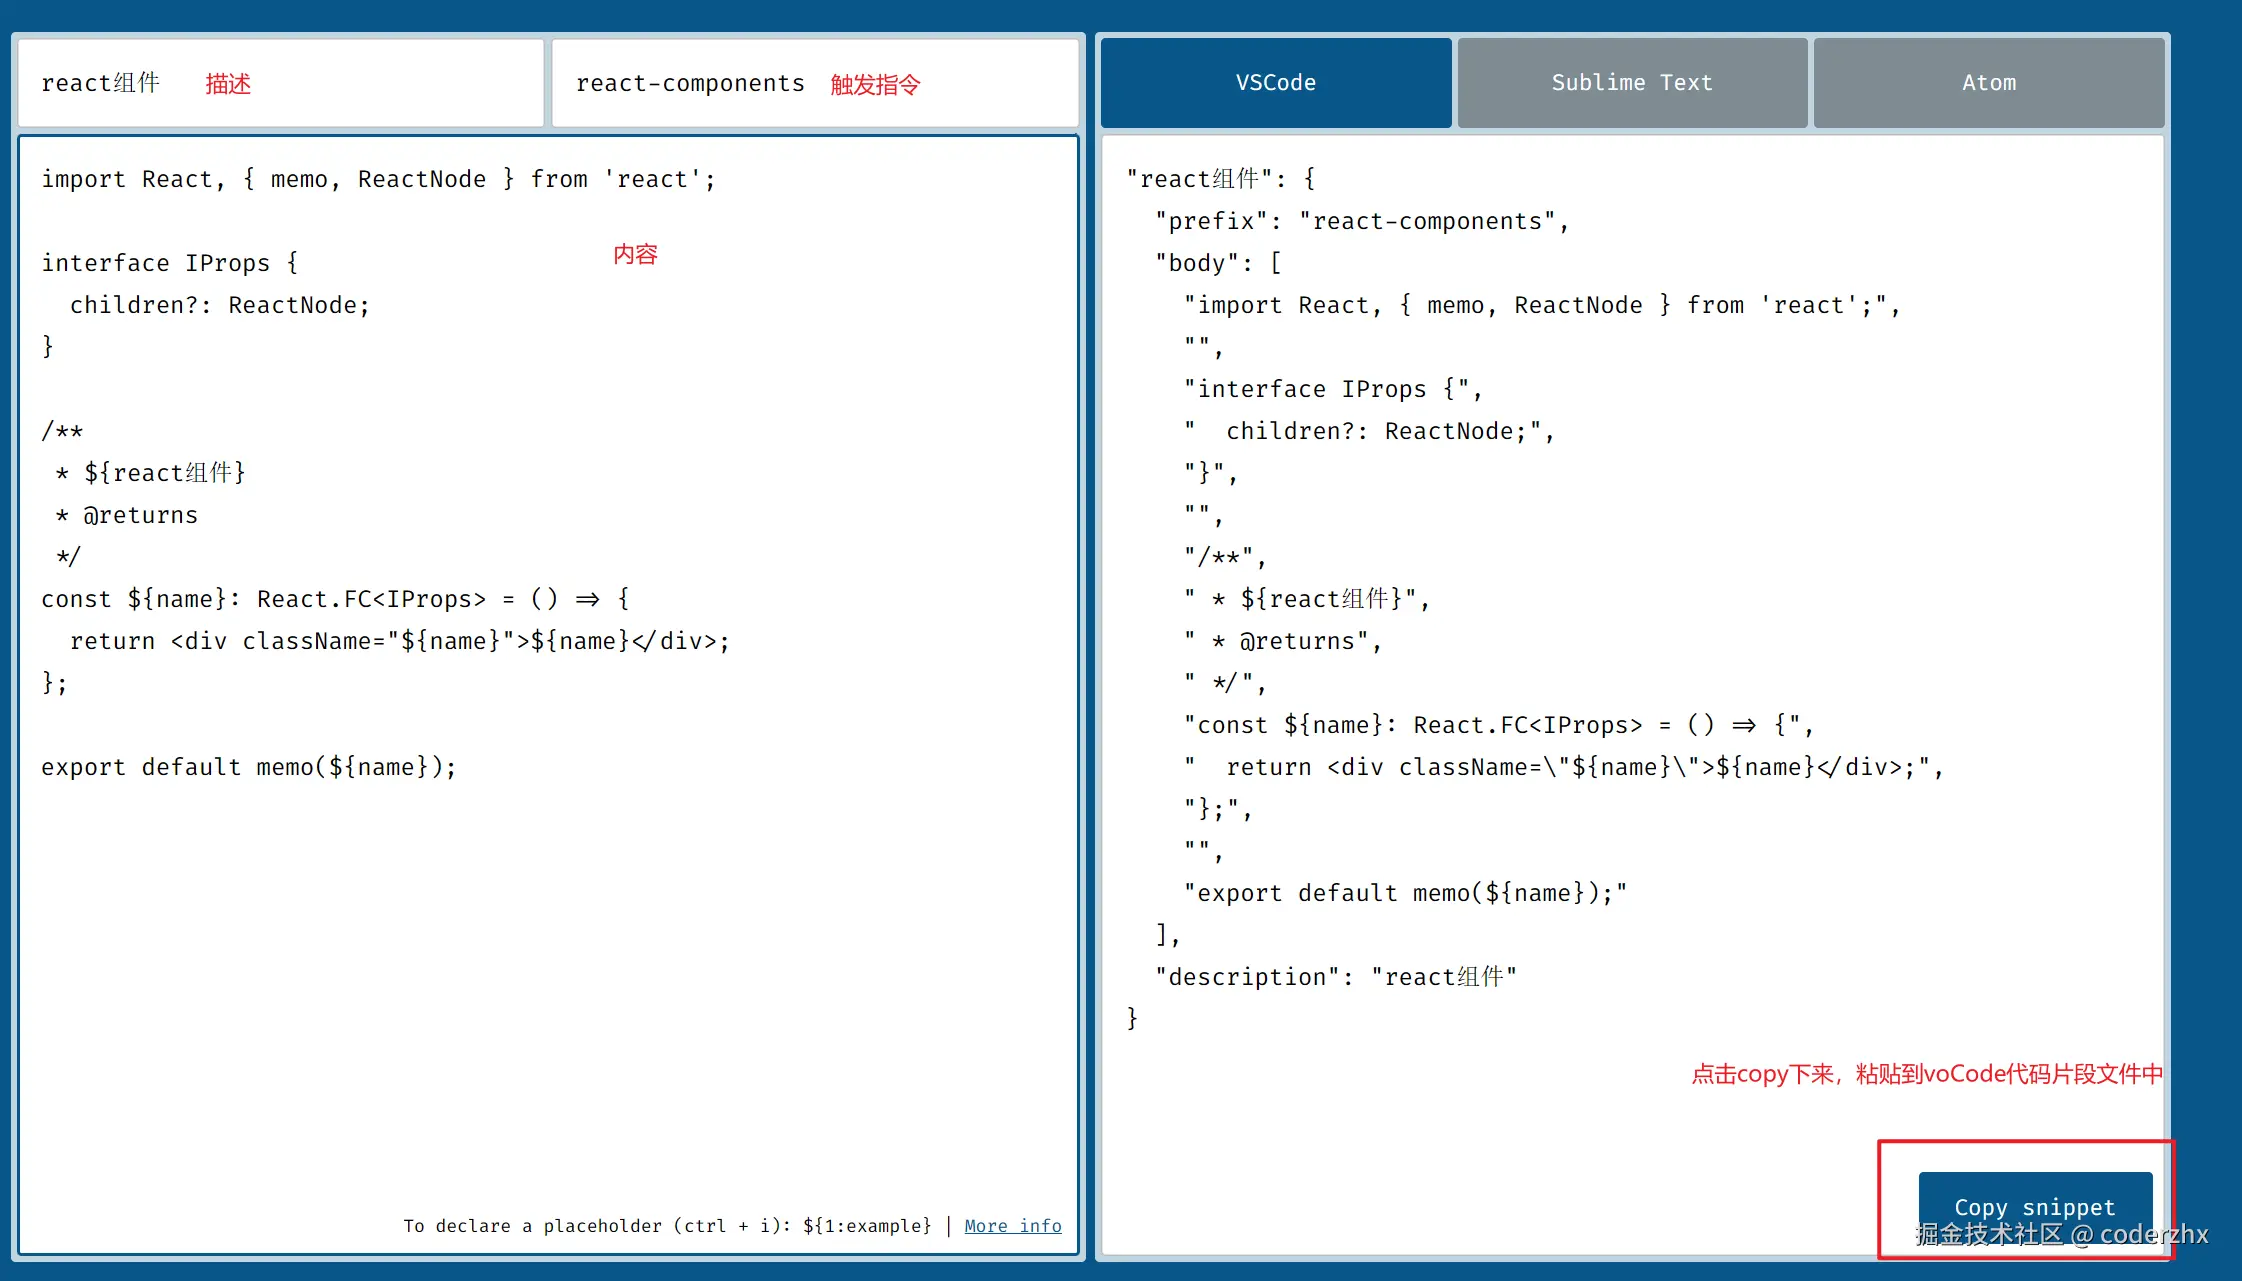The height and width of the screenshot is (1281, 2242).
Task: Click the "prefix" line in generated output
Action: click(x=1360, y=221)
